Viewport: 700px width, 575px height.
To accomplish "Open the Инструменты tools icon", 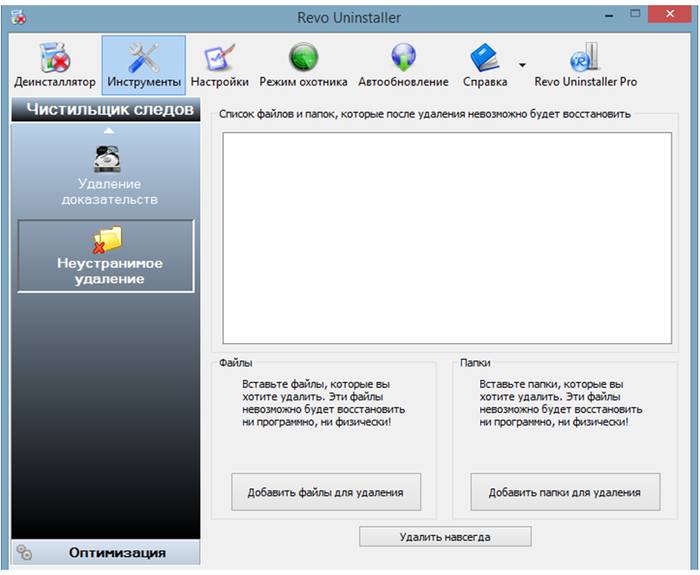I will click(x=144, y=57).
